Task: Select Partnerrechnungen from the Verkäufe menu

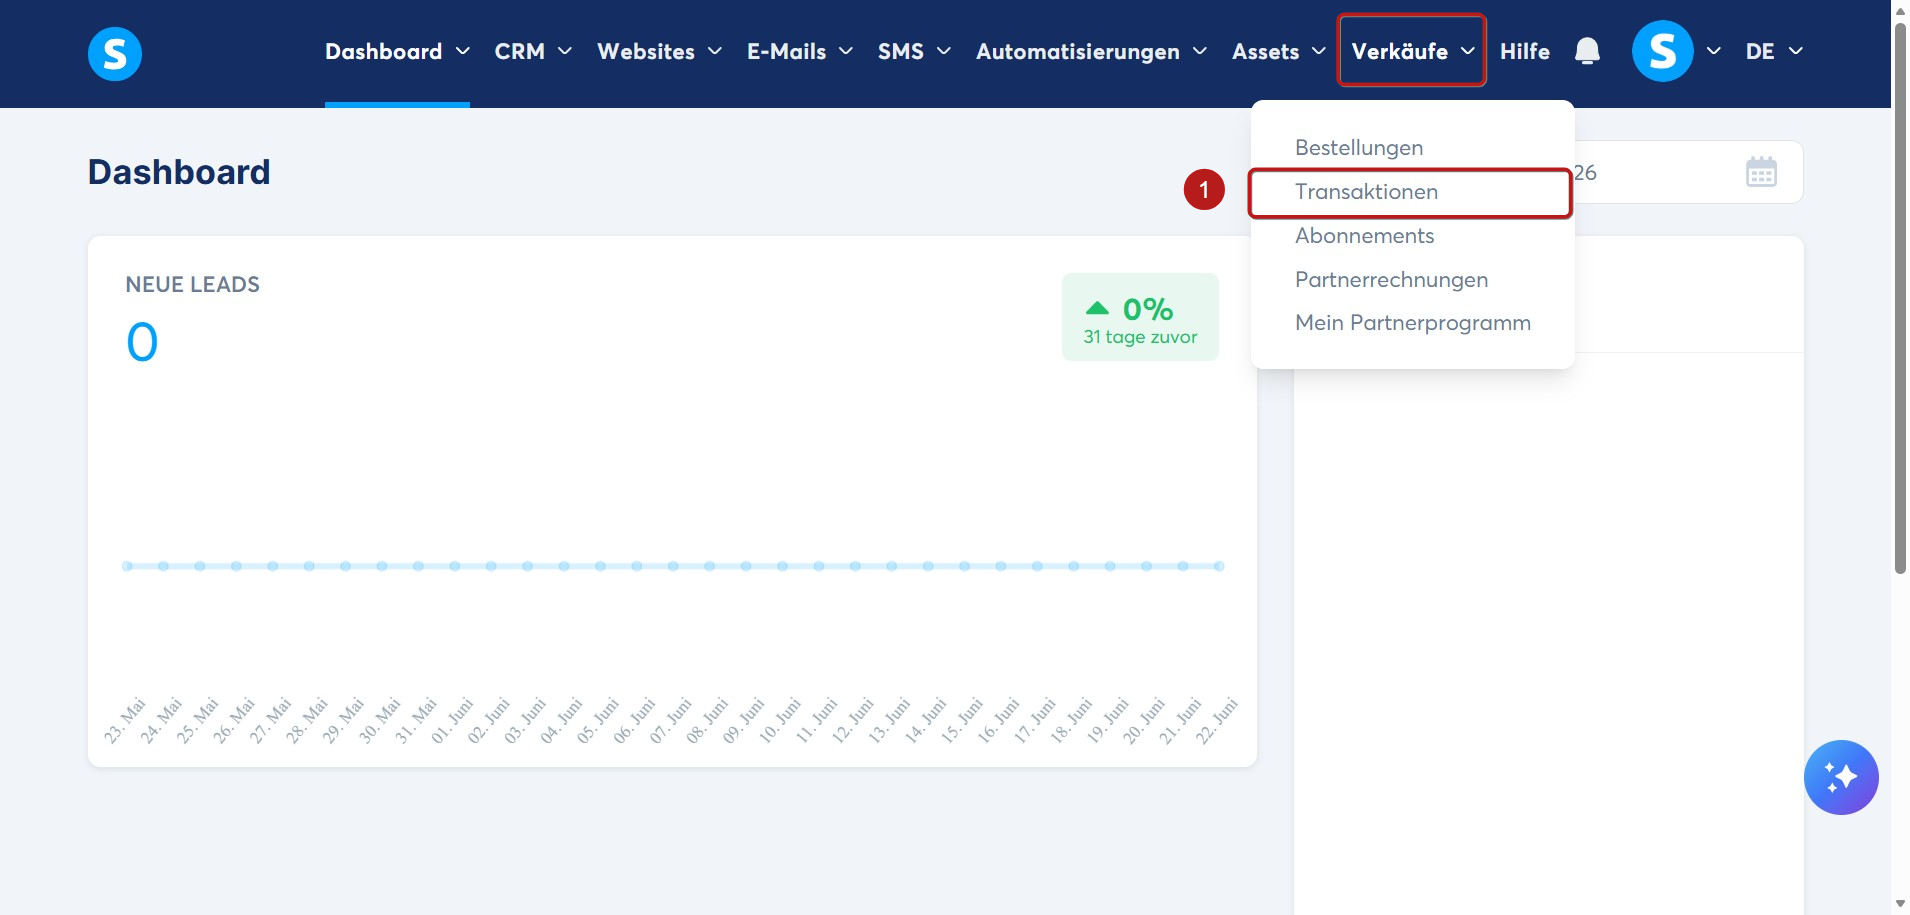Action: click(1391, 280)
